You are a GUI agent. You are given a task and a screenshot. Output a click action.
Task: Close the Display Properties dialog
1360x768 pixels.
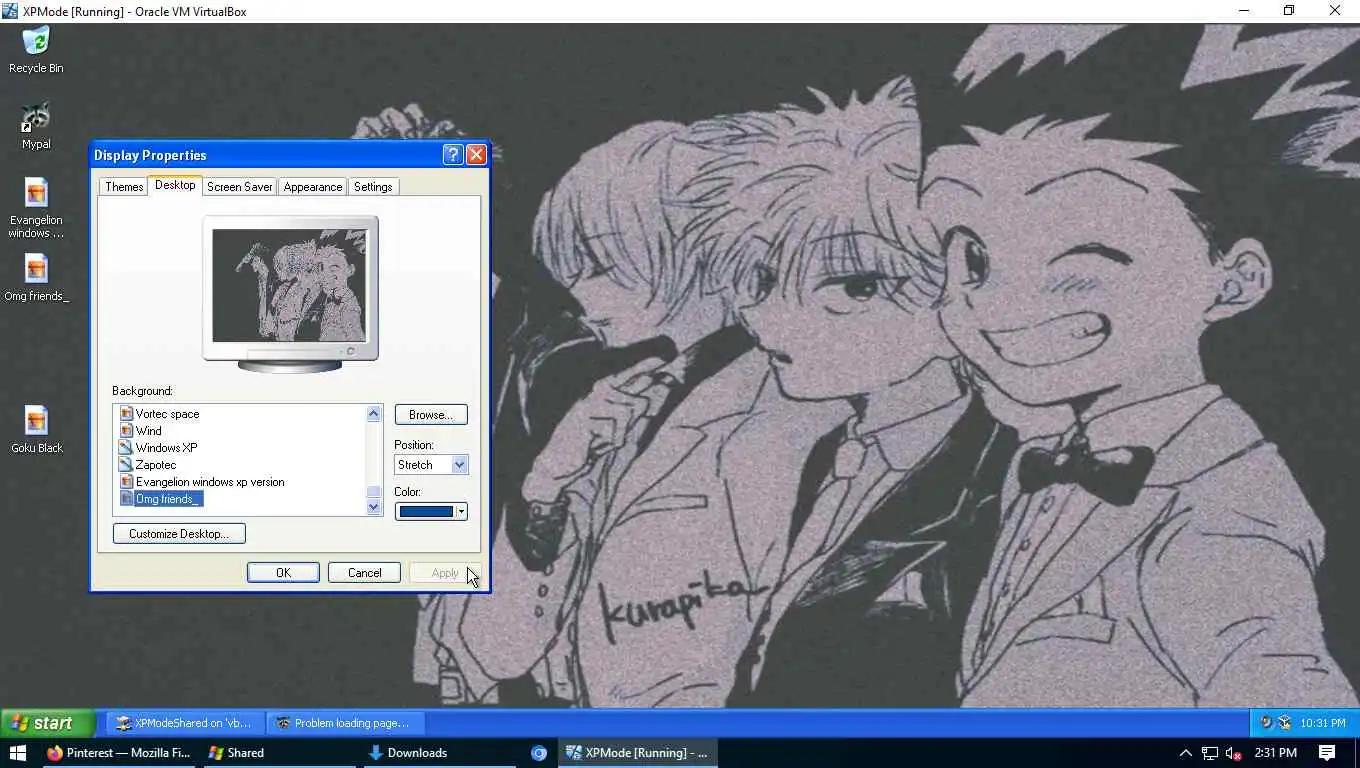click(x=476, y=155)
